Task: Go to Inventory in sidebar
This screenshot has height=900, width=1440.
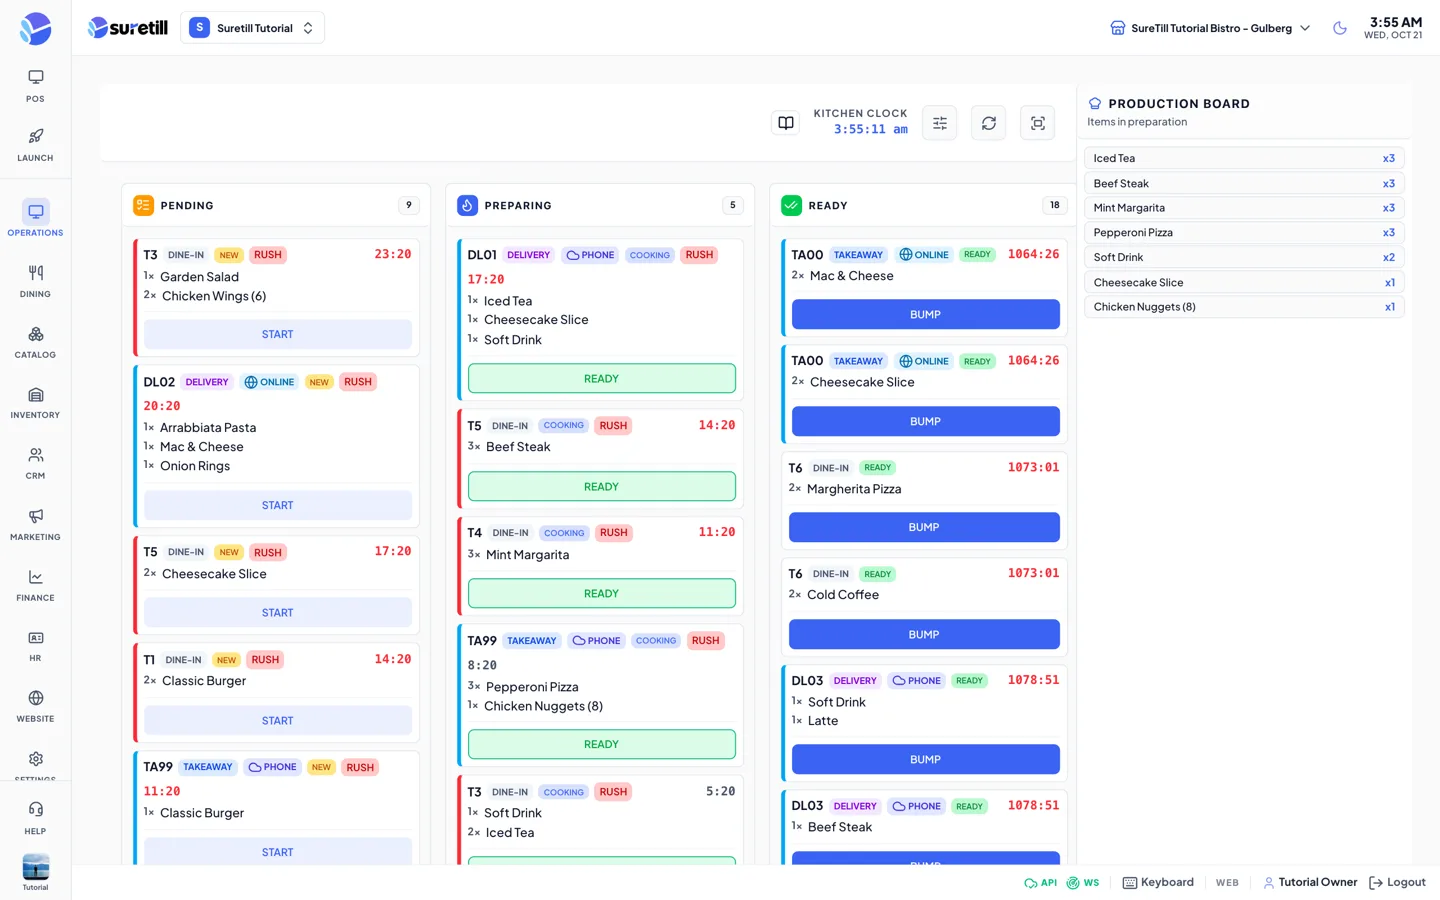Action: click(35, 402)
